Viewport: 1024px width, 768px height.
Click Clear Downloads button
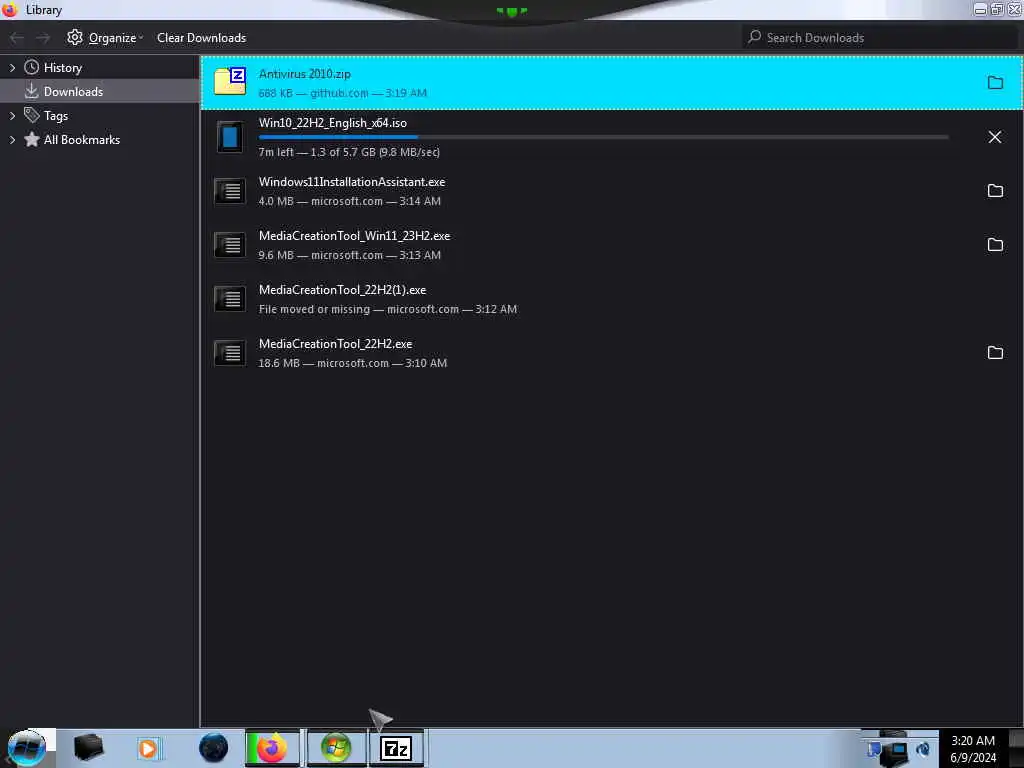(x=201, y=38)
